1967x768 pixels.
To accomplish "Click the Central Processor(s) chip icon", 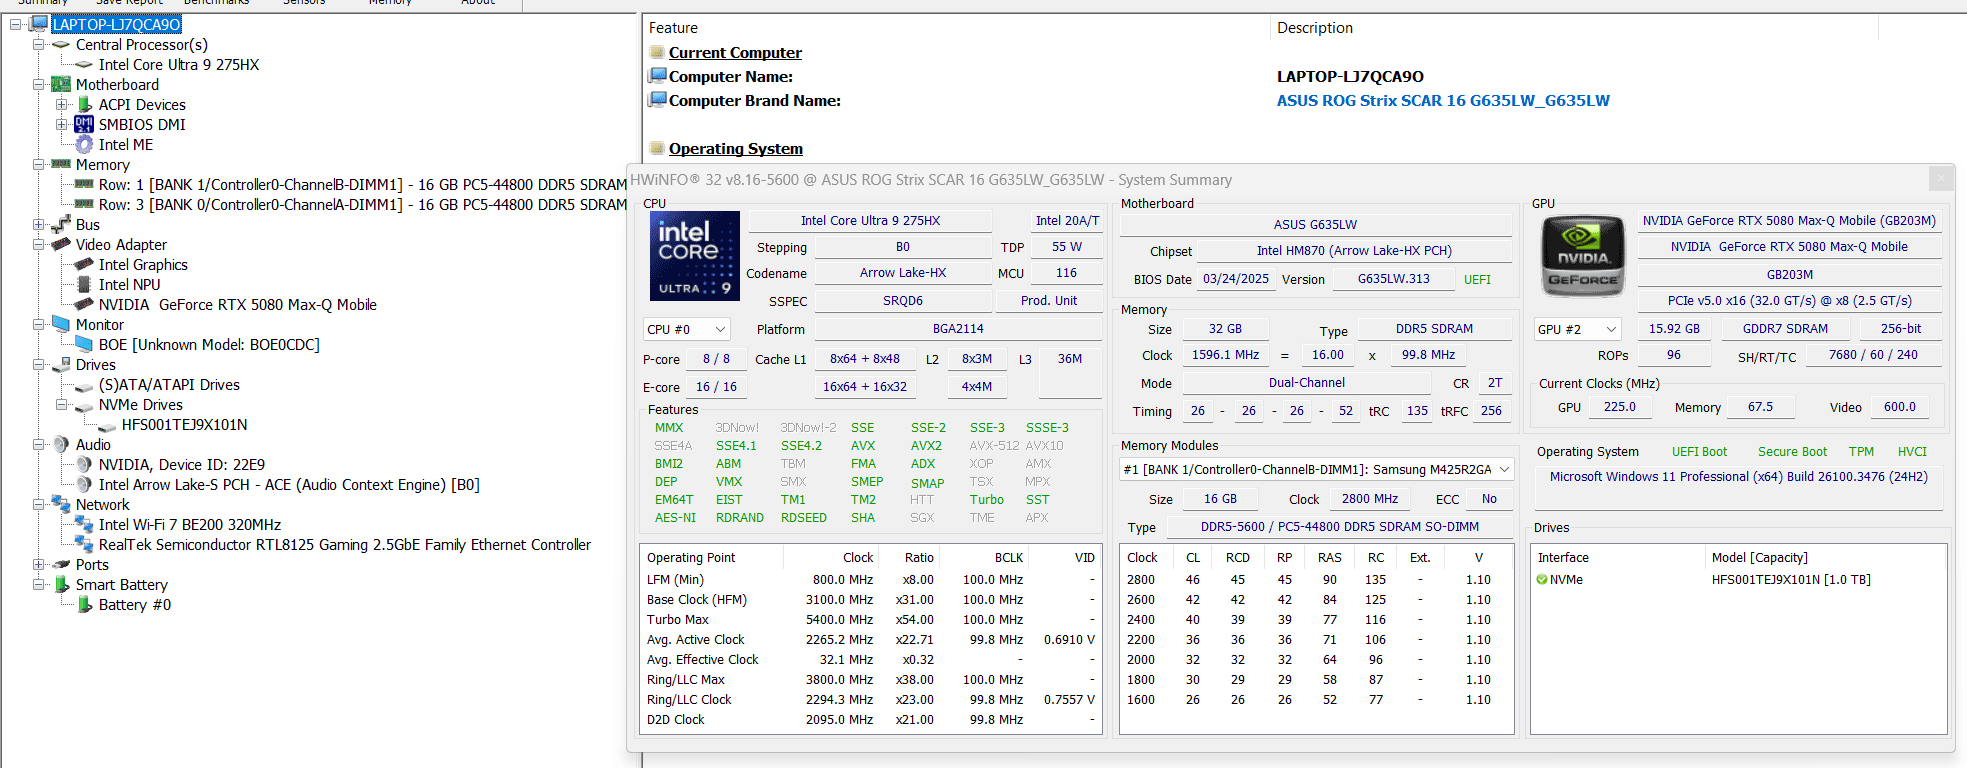I will 61,45.
